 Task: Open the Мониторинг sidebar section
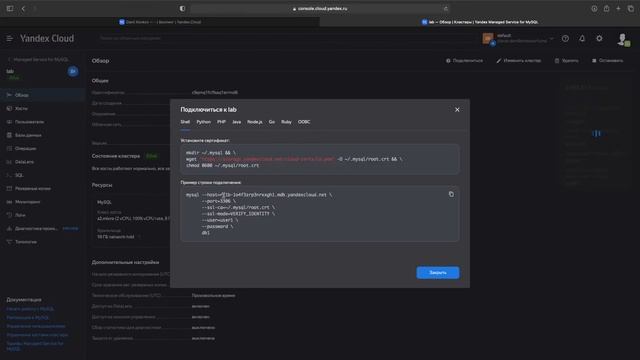42,202
